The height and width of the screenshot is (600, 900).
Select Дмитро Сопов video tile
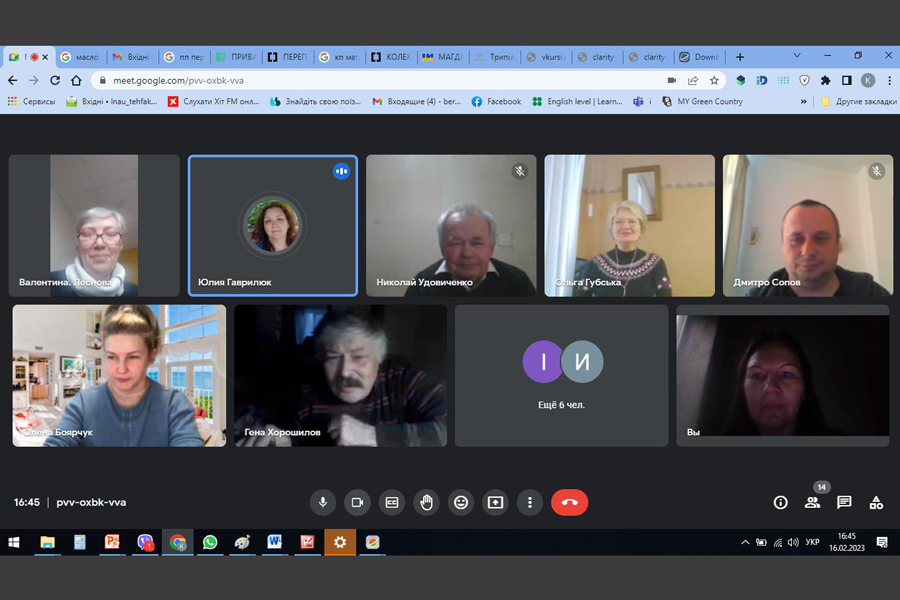tap(808, 226)
